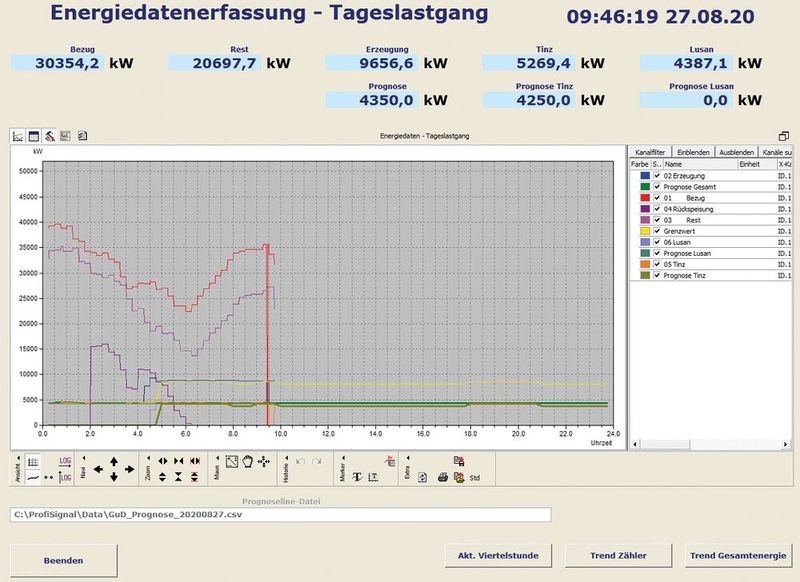Toggle visibility of Prognose Lusan channel

click(x=656, y=252)
